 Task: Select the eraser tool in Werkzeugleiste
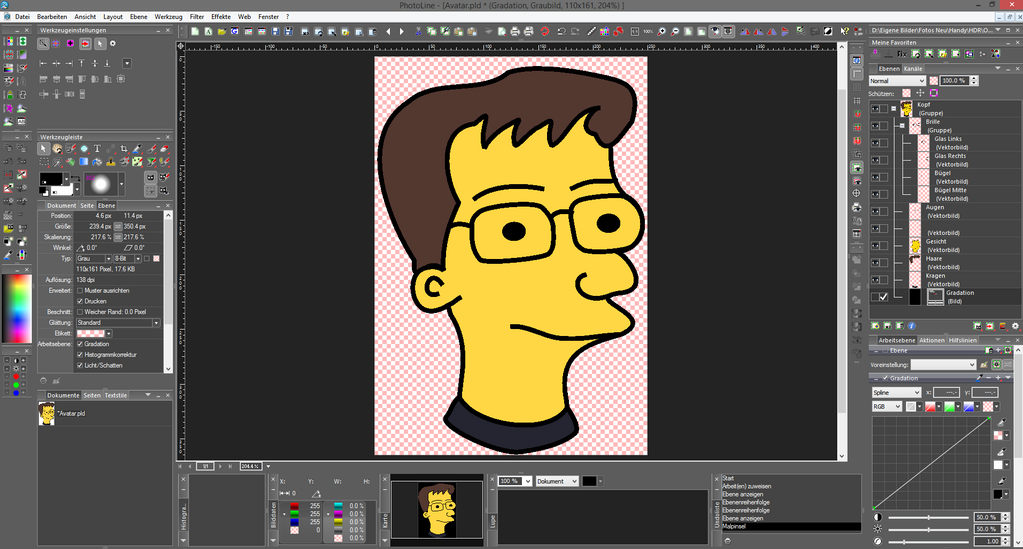pos(164,149)
